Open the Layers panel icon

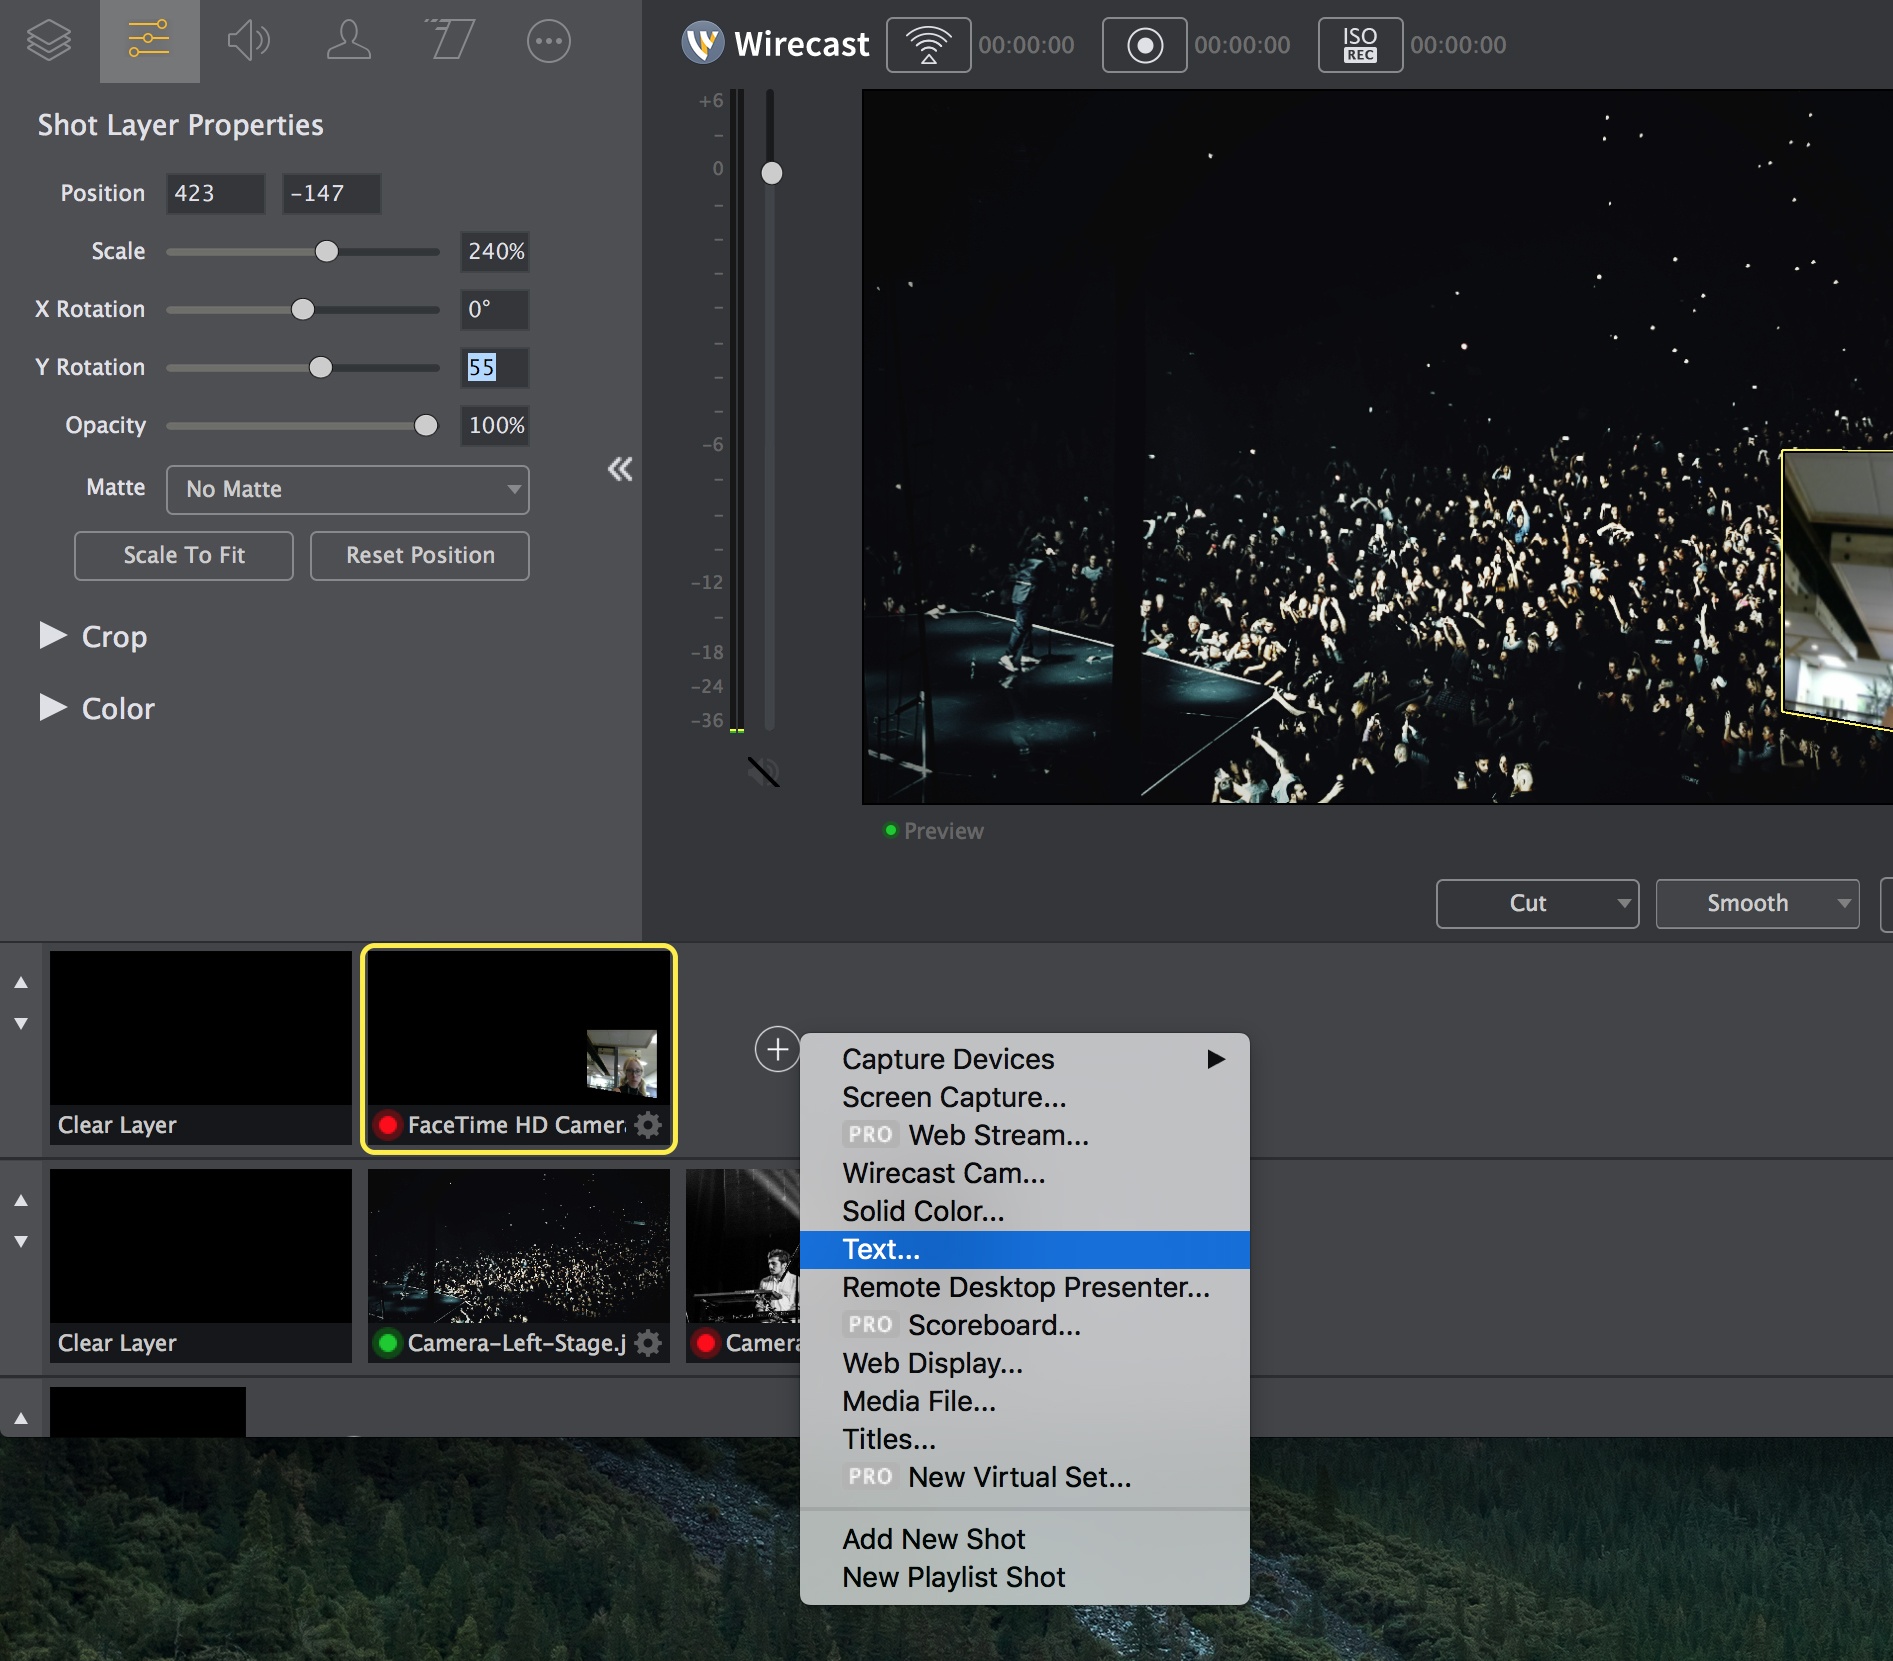tap(47, 40)
